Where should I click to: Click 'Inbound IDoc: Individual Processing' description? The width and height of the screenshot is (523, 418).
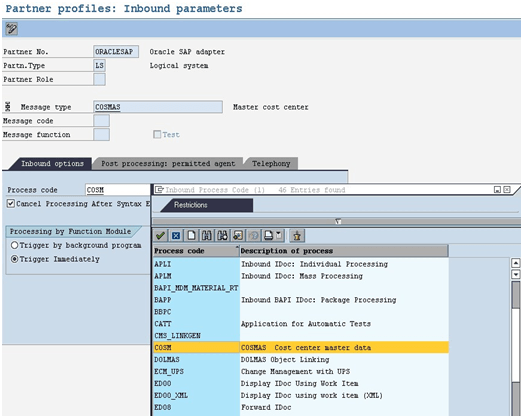click(x=314, y=264)
